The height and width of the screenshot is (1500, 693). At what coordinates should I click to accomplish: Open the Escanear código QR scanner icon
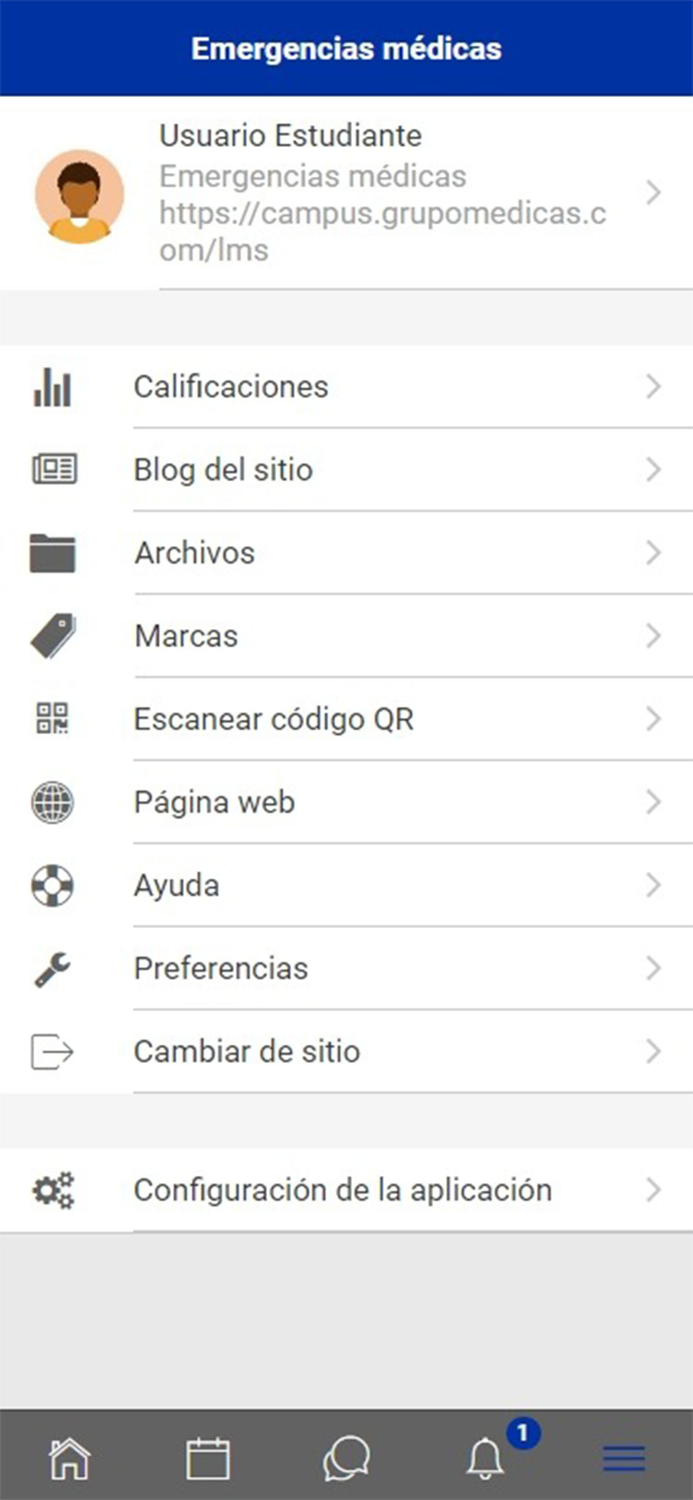point(53,719)
